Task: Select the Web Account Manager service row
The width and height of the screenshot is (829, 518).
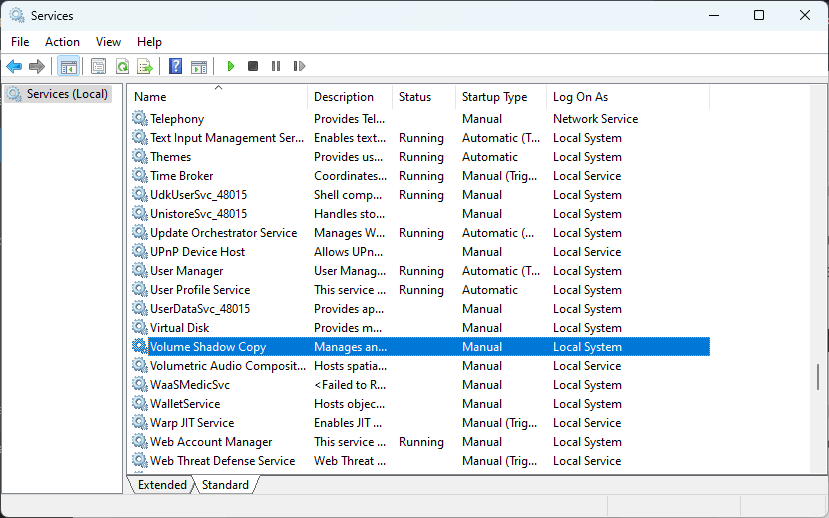Action: pos(420,442)
